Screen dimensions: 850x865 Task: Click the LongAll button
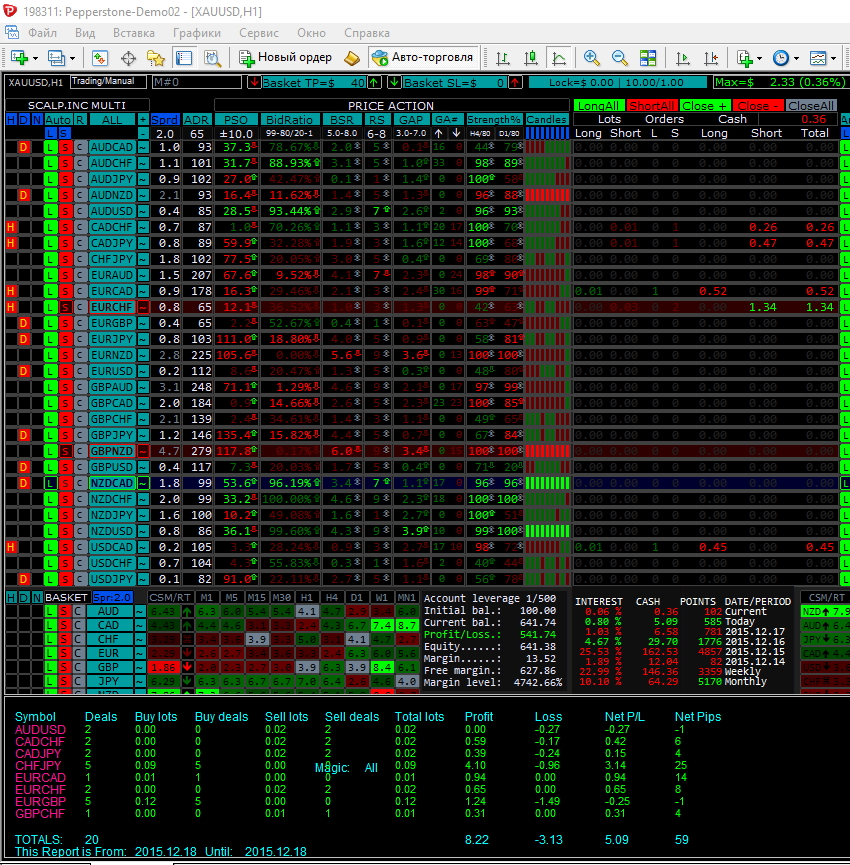coord(598,105)
